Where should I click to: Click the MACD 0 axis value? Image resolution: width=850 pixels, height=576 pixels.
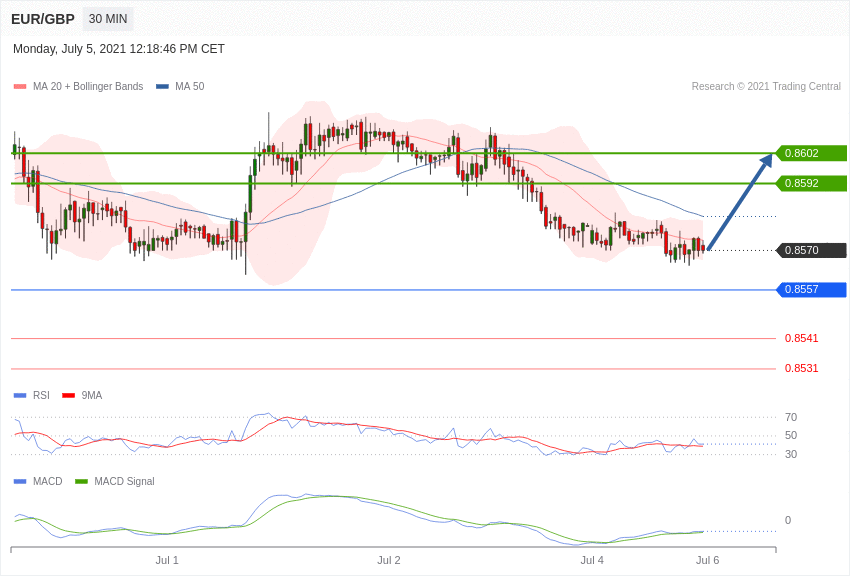tap(788, 520)
